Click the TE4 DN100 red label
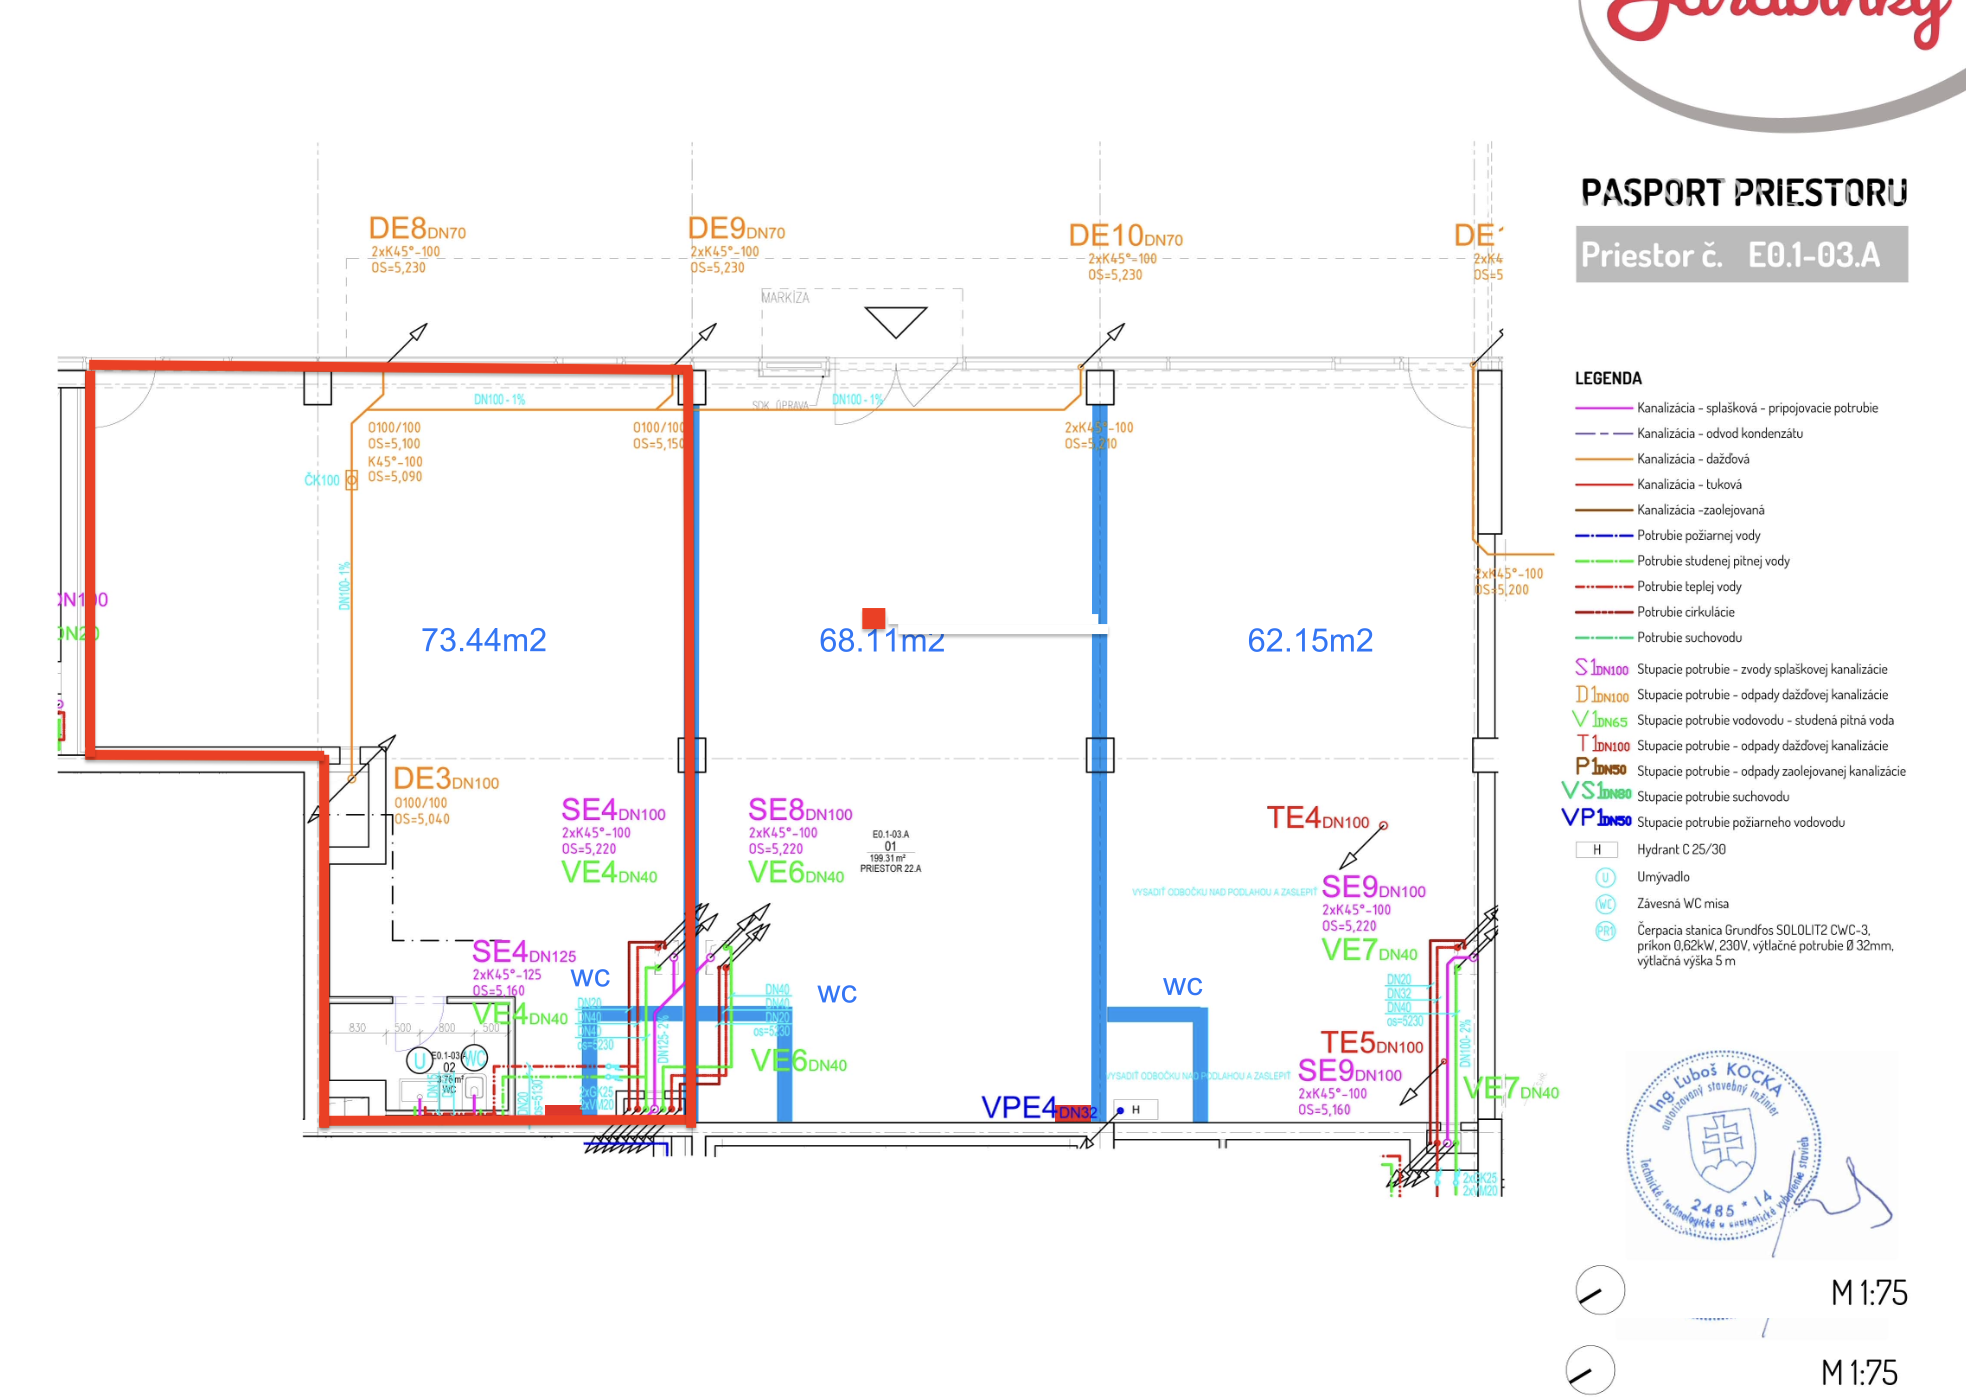1966x1398 pixels. pos(1317,818)
